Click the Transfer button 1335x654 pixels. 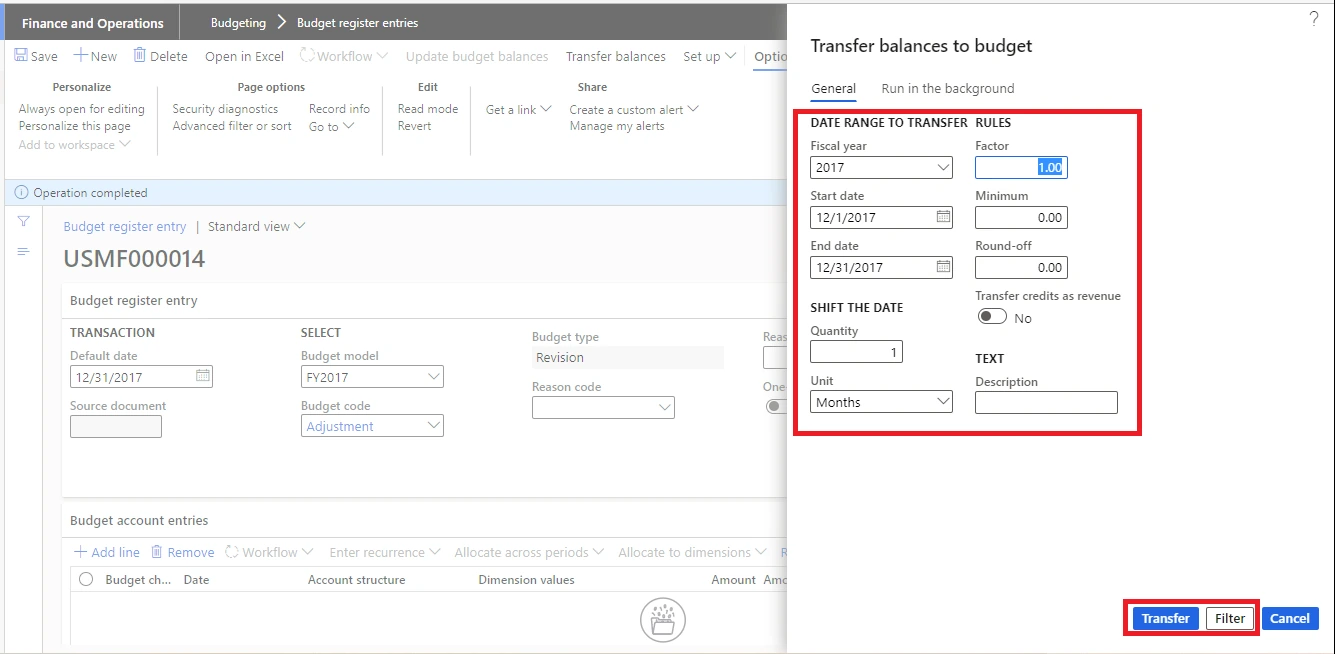point(1165,618)
